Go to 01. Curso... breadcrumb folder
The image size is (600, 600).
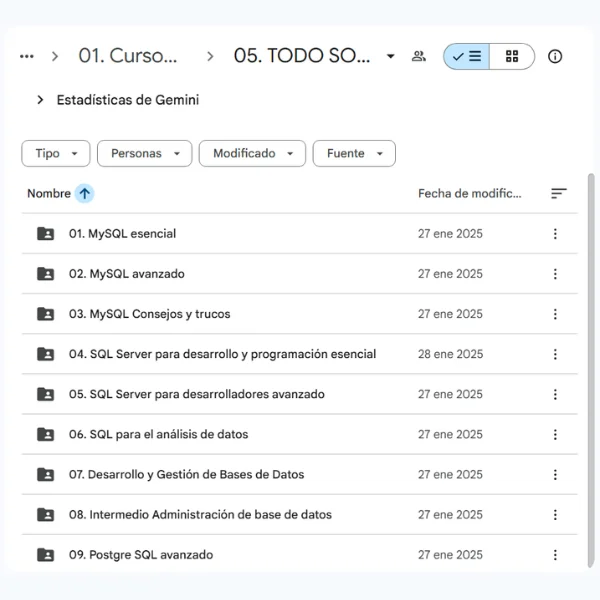(x=128, y=57)
